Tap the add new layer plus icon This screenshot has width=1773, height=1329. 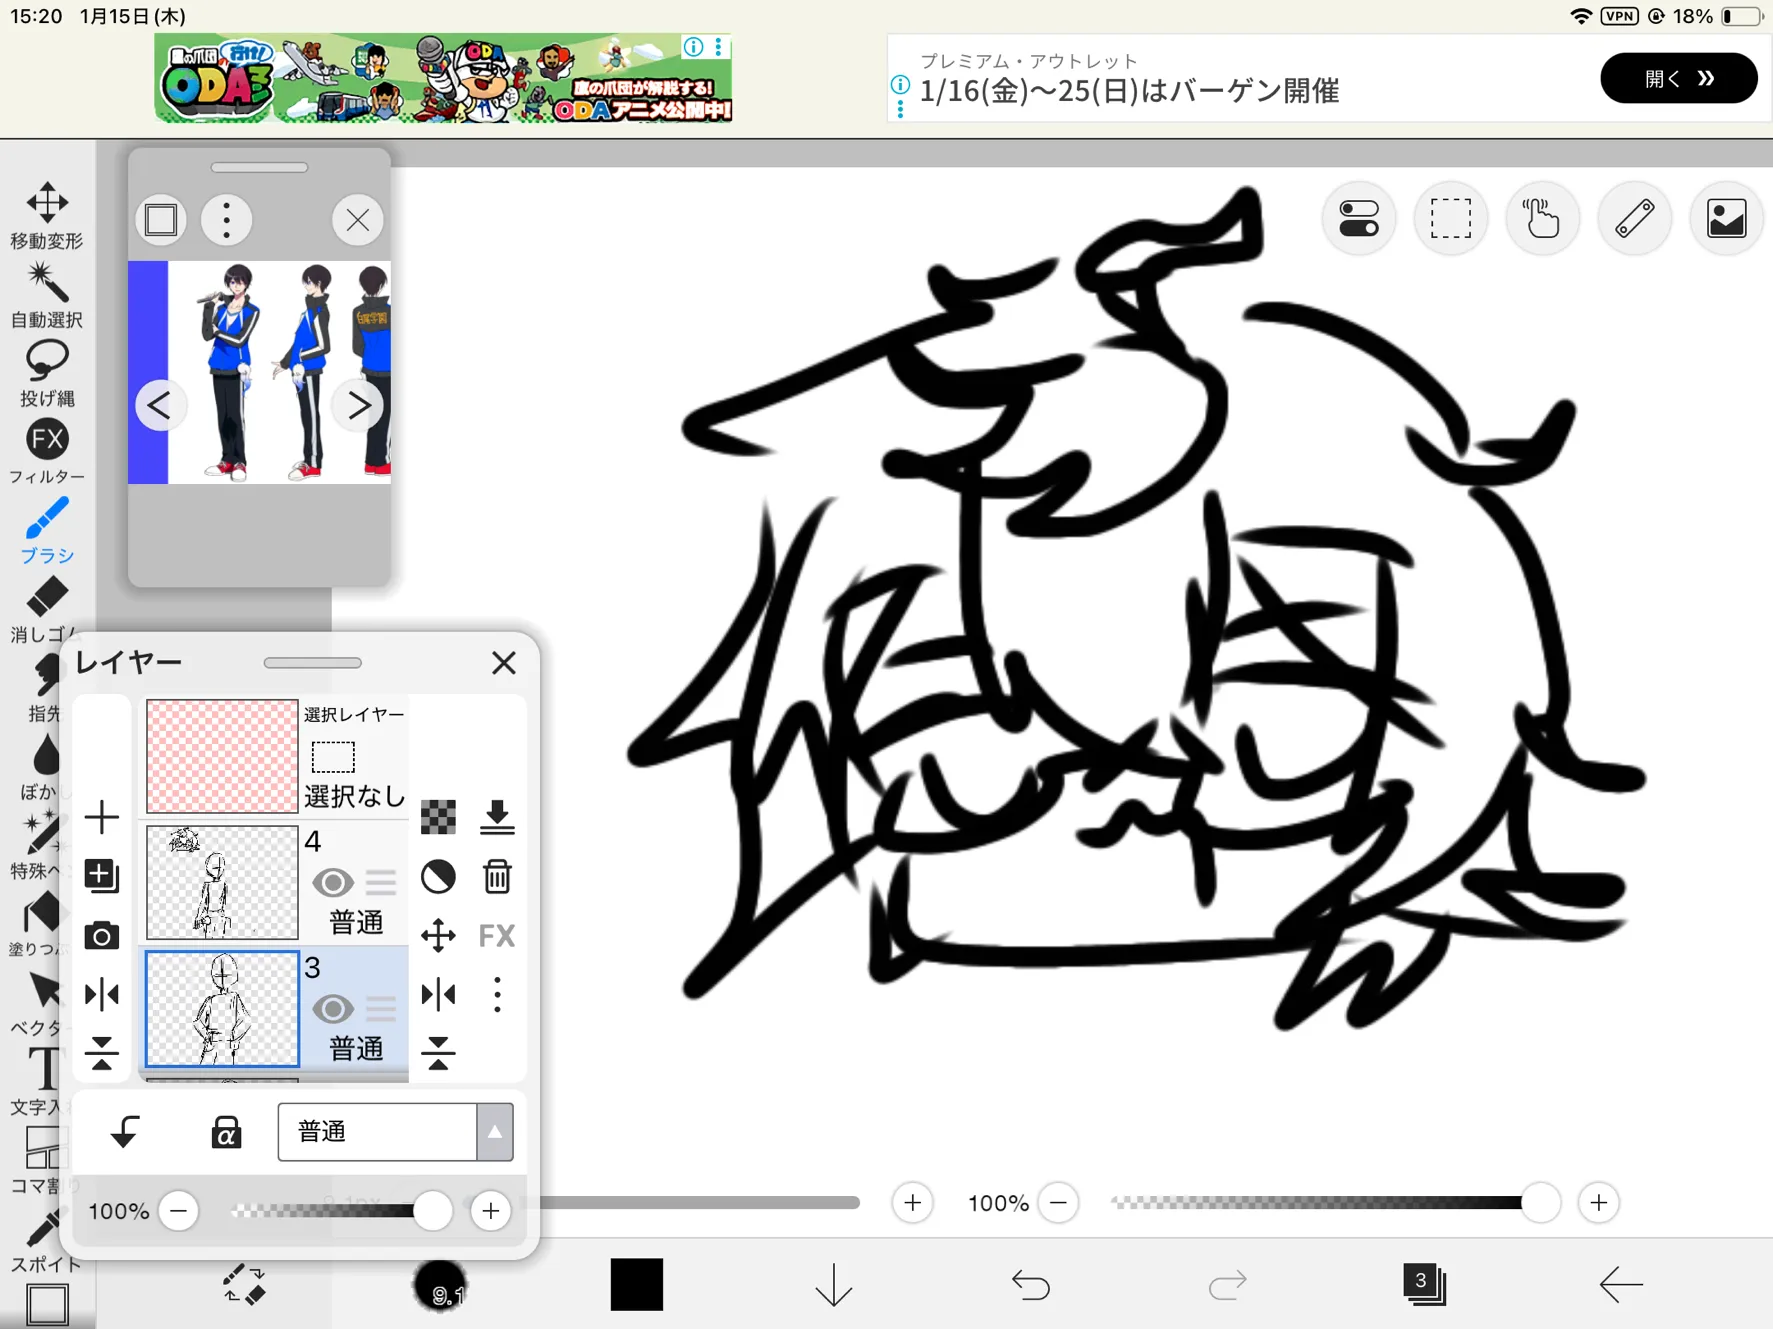(x=102, y=817)
